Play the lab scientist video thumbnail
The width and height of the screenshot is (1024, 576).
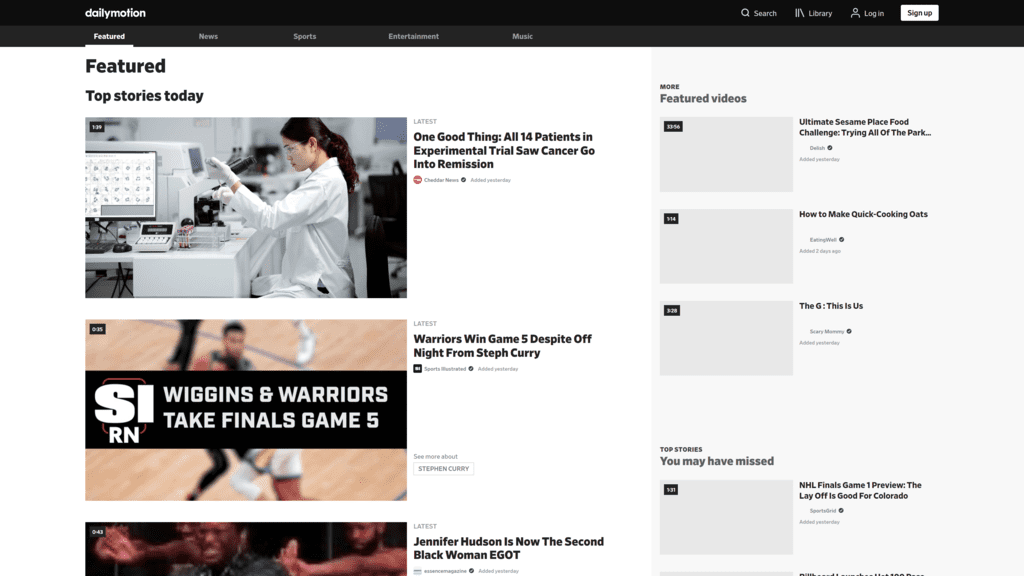246,208
